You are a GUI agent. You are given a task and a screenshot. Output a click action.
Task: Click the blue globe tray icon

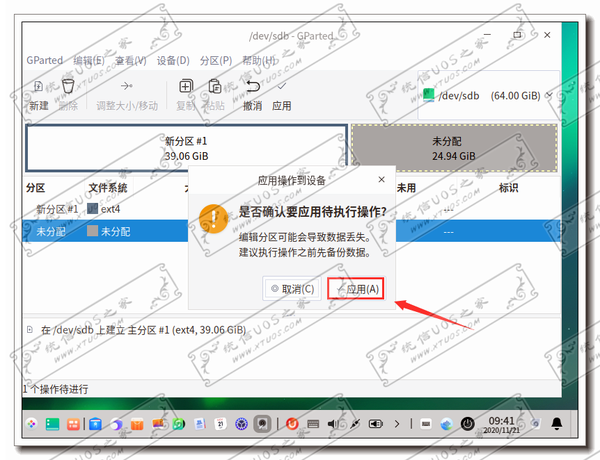[446, 424]
